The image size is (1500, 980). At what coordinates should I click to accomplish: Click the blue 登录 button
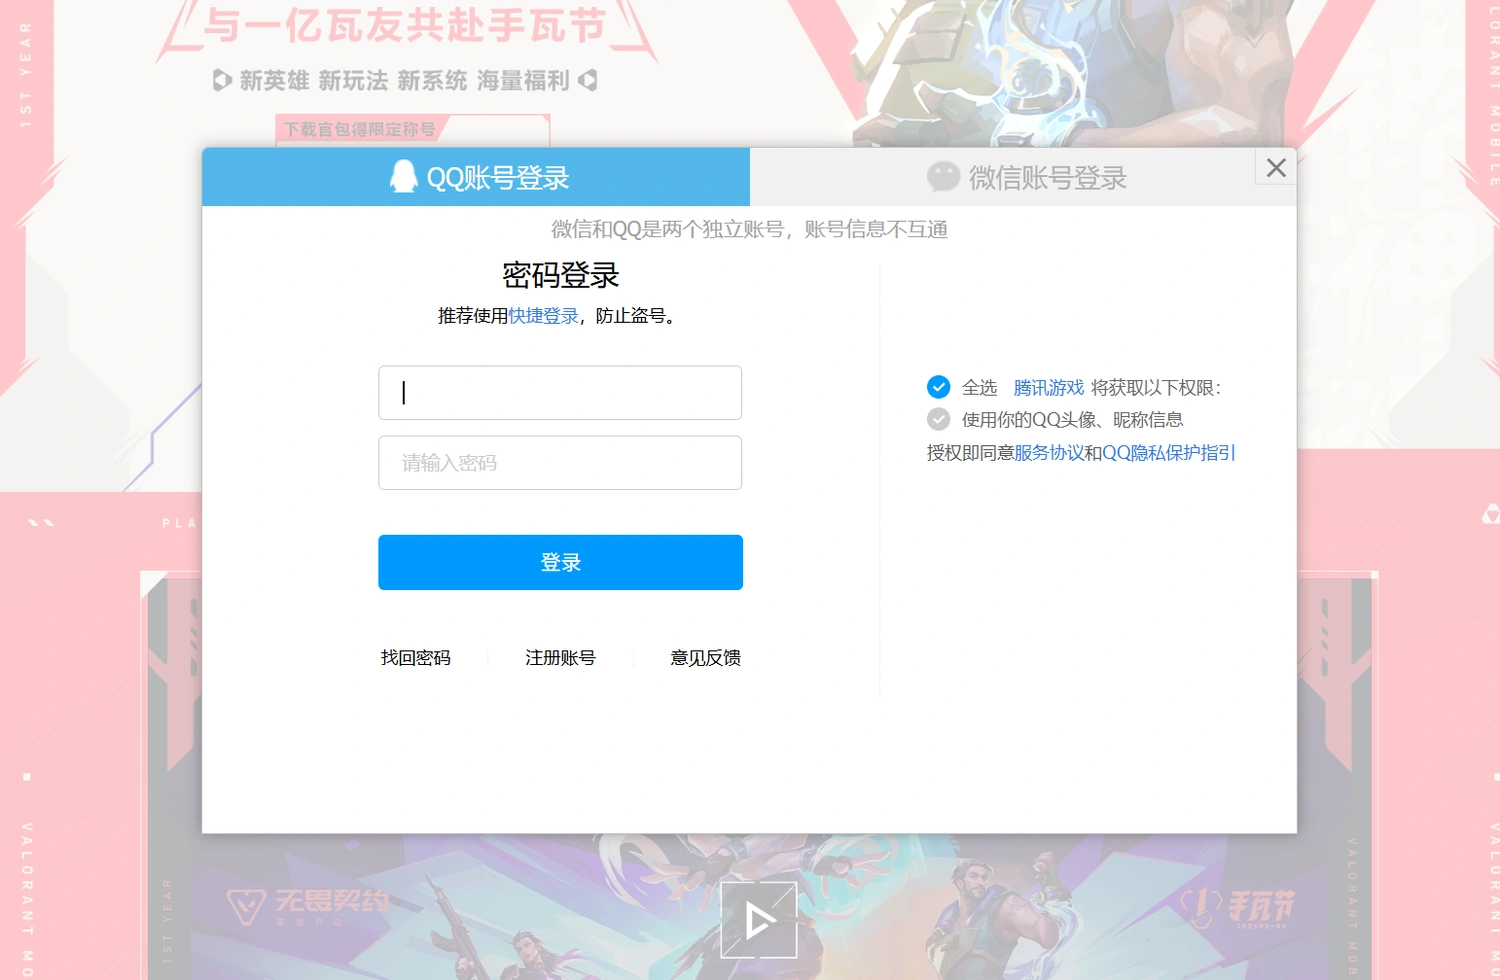(560, 562)
